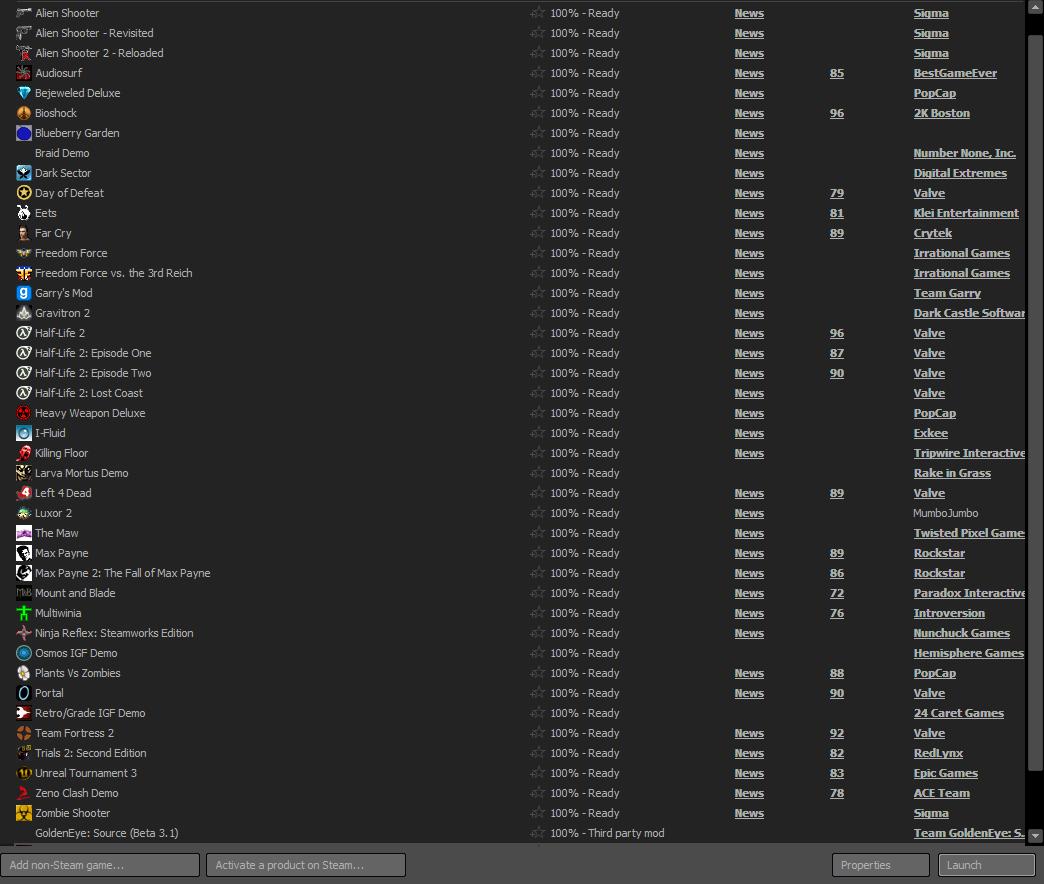Select the Far Cry icon

pos(24,233)
